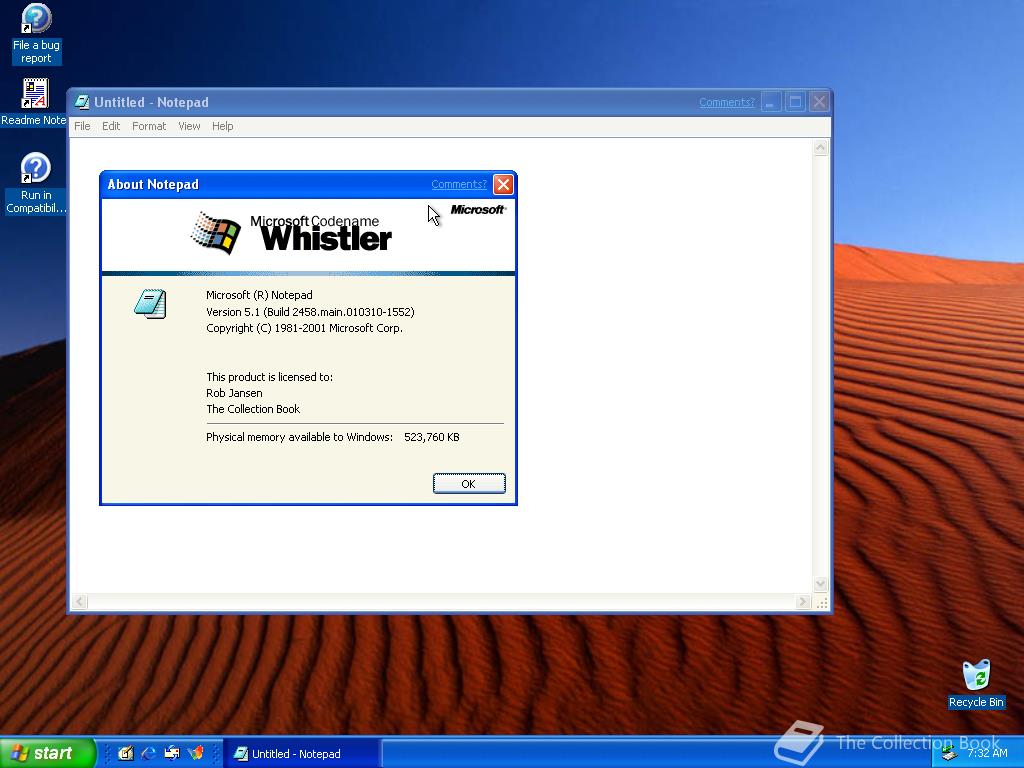The width and height of the screenshot is (1024, 768).
Task: Open the File menu in Notepad
Action: tap(82, 126)
